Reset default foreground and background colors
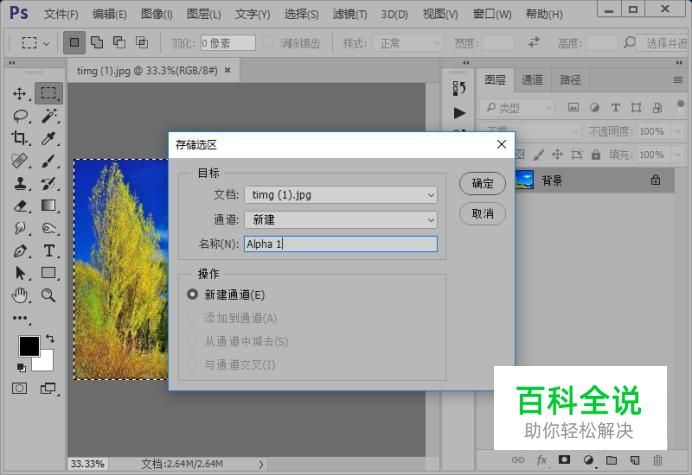Screen dimensions: 692x475 tap(21, 367)
